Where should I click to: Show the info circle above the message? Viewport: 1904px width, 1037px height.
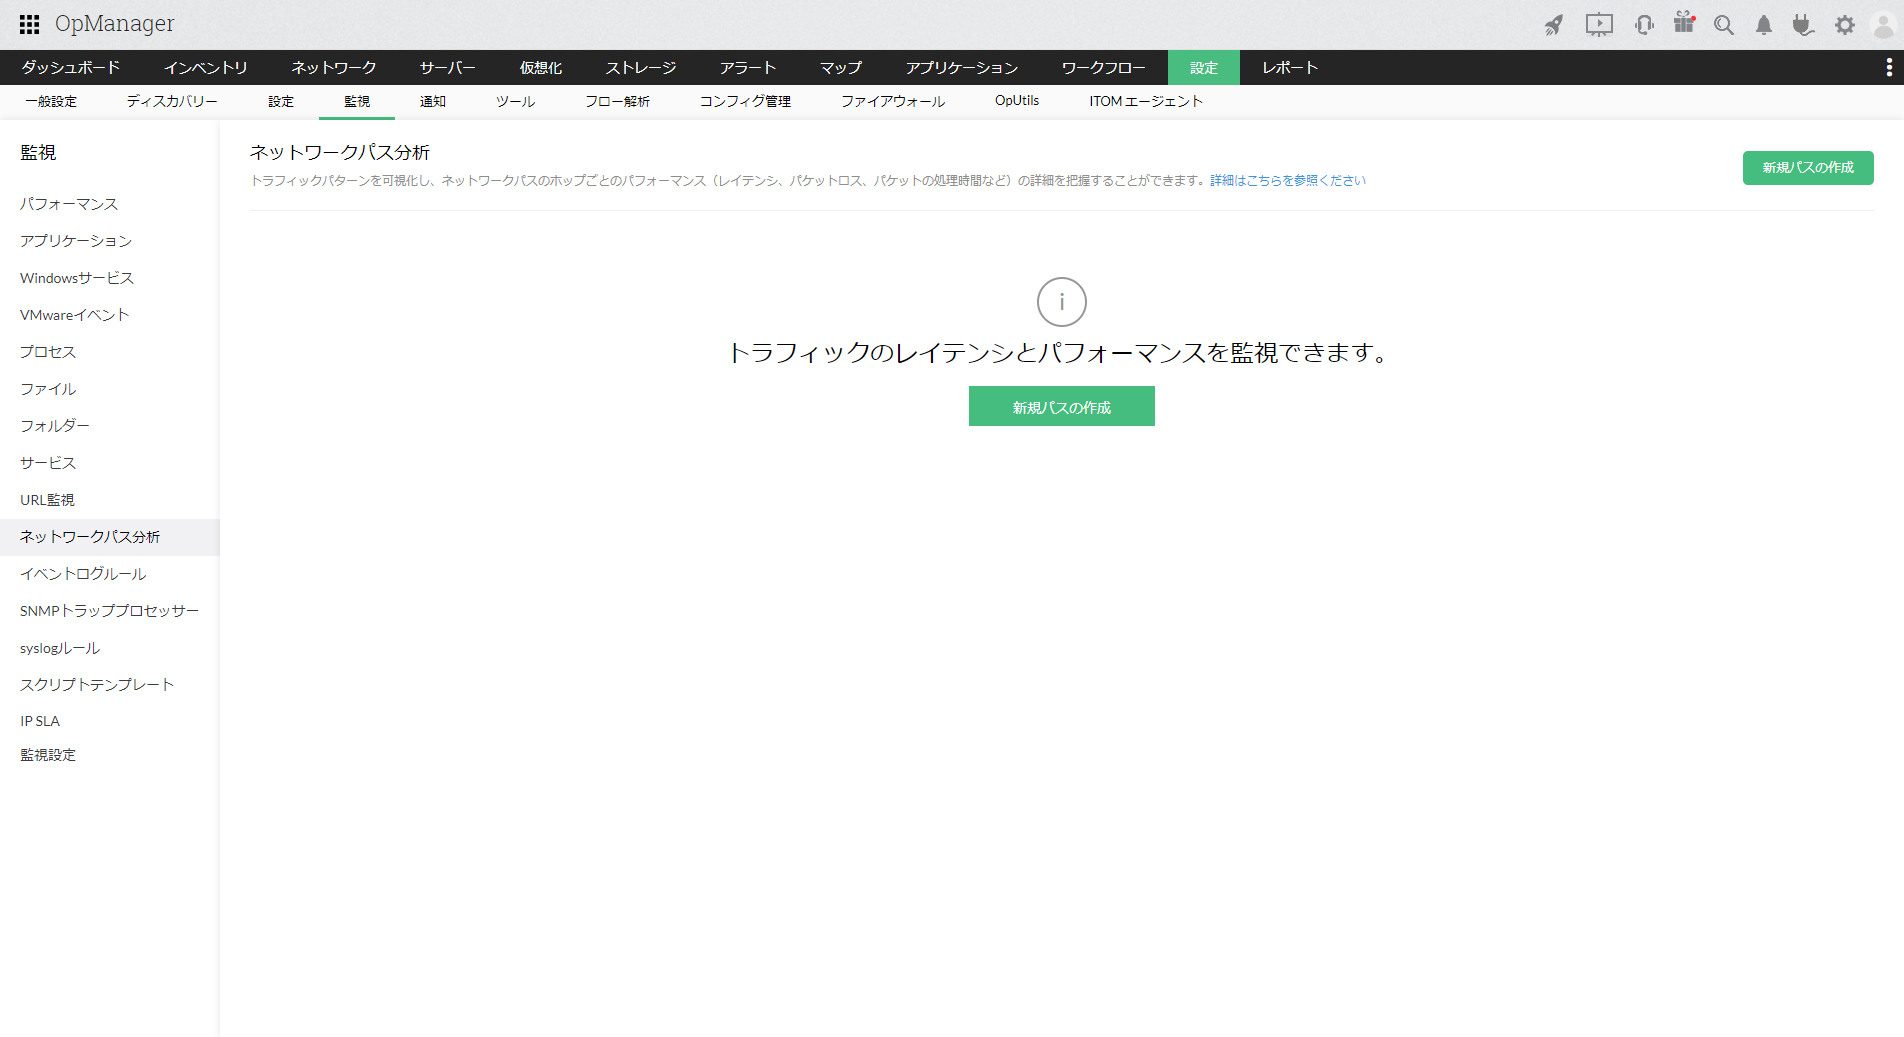(1061, 302)
